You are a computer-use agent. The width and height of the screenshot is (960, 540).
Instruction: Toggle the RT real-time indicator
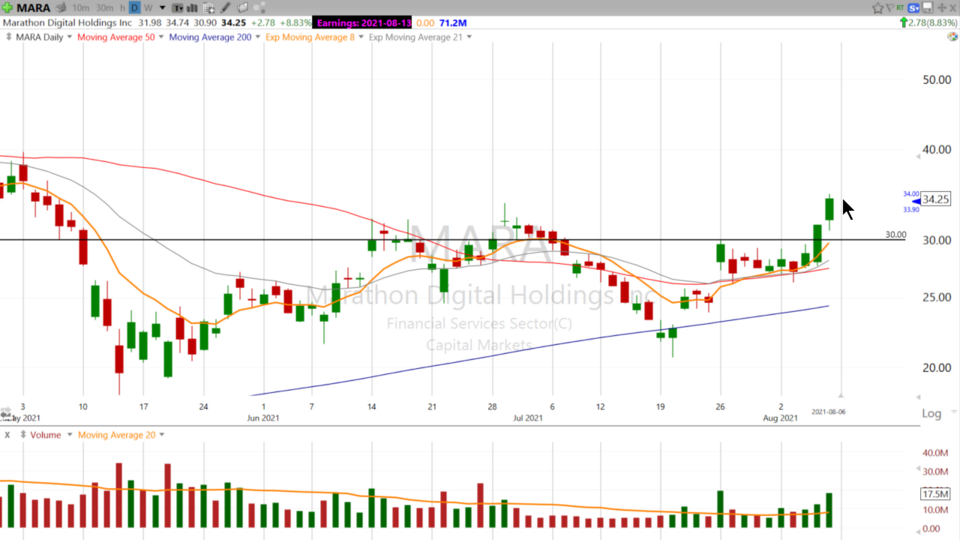tap(900, 8)
